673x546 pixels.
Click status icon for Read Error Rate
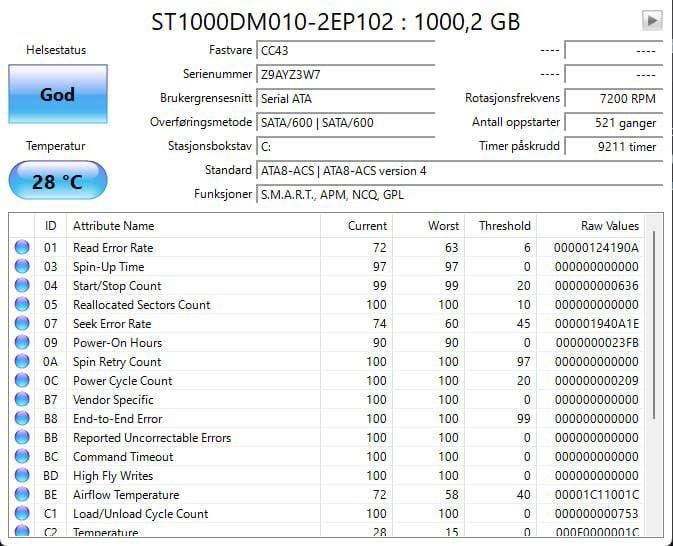pos(22,247)
